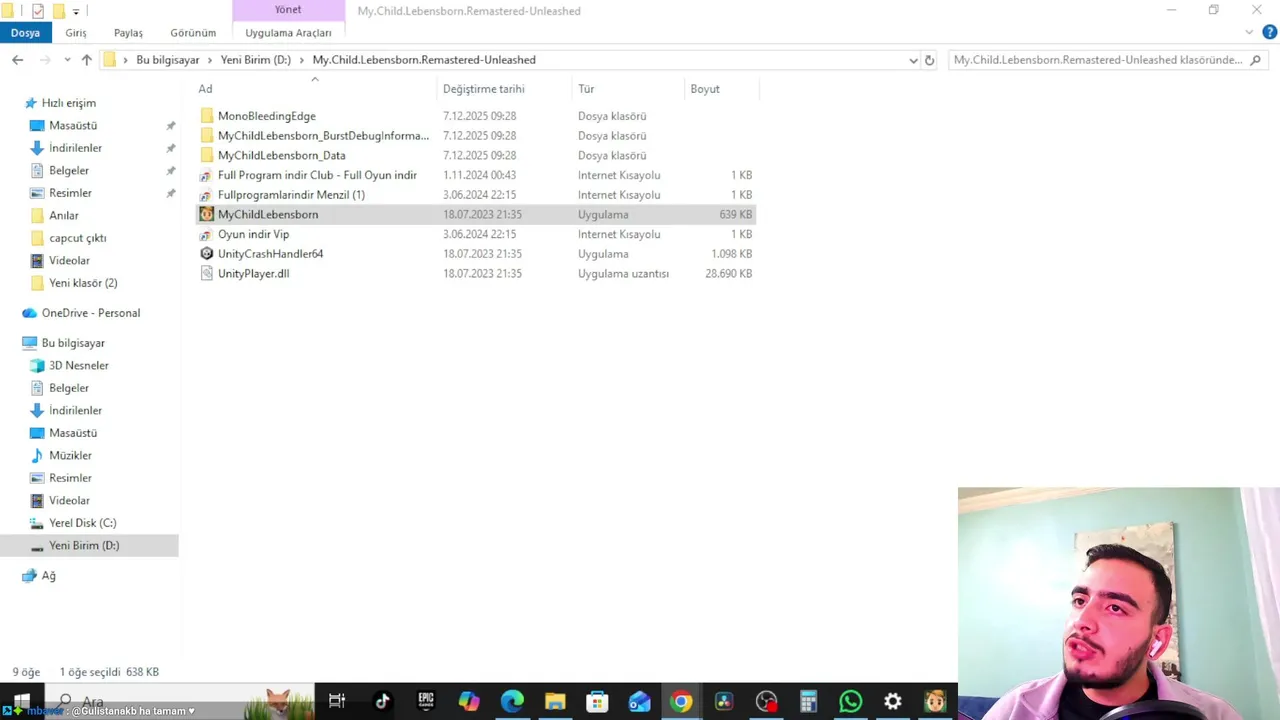Image resolution: width=1280 pixels, height=720 pixels.
Task: Click the Yönet contextual tab header
Action: point(288,10)
